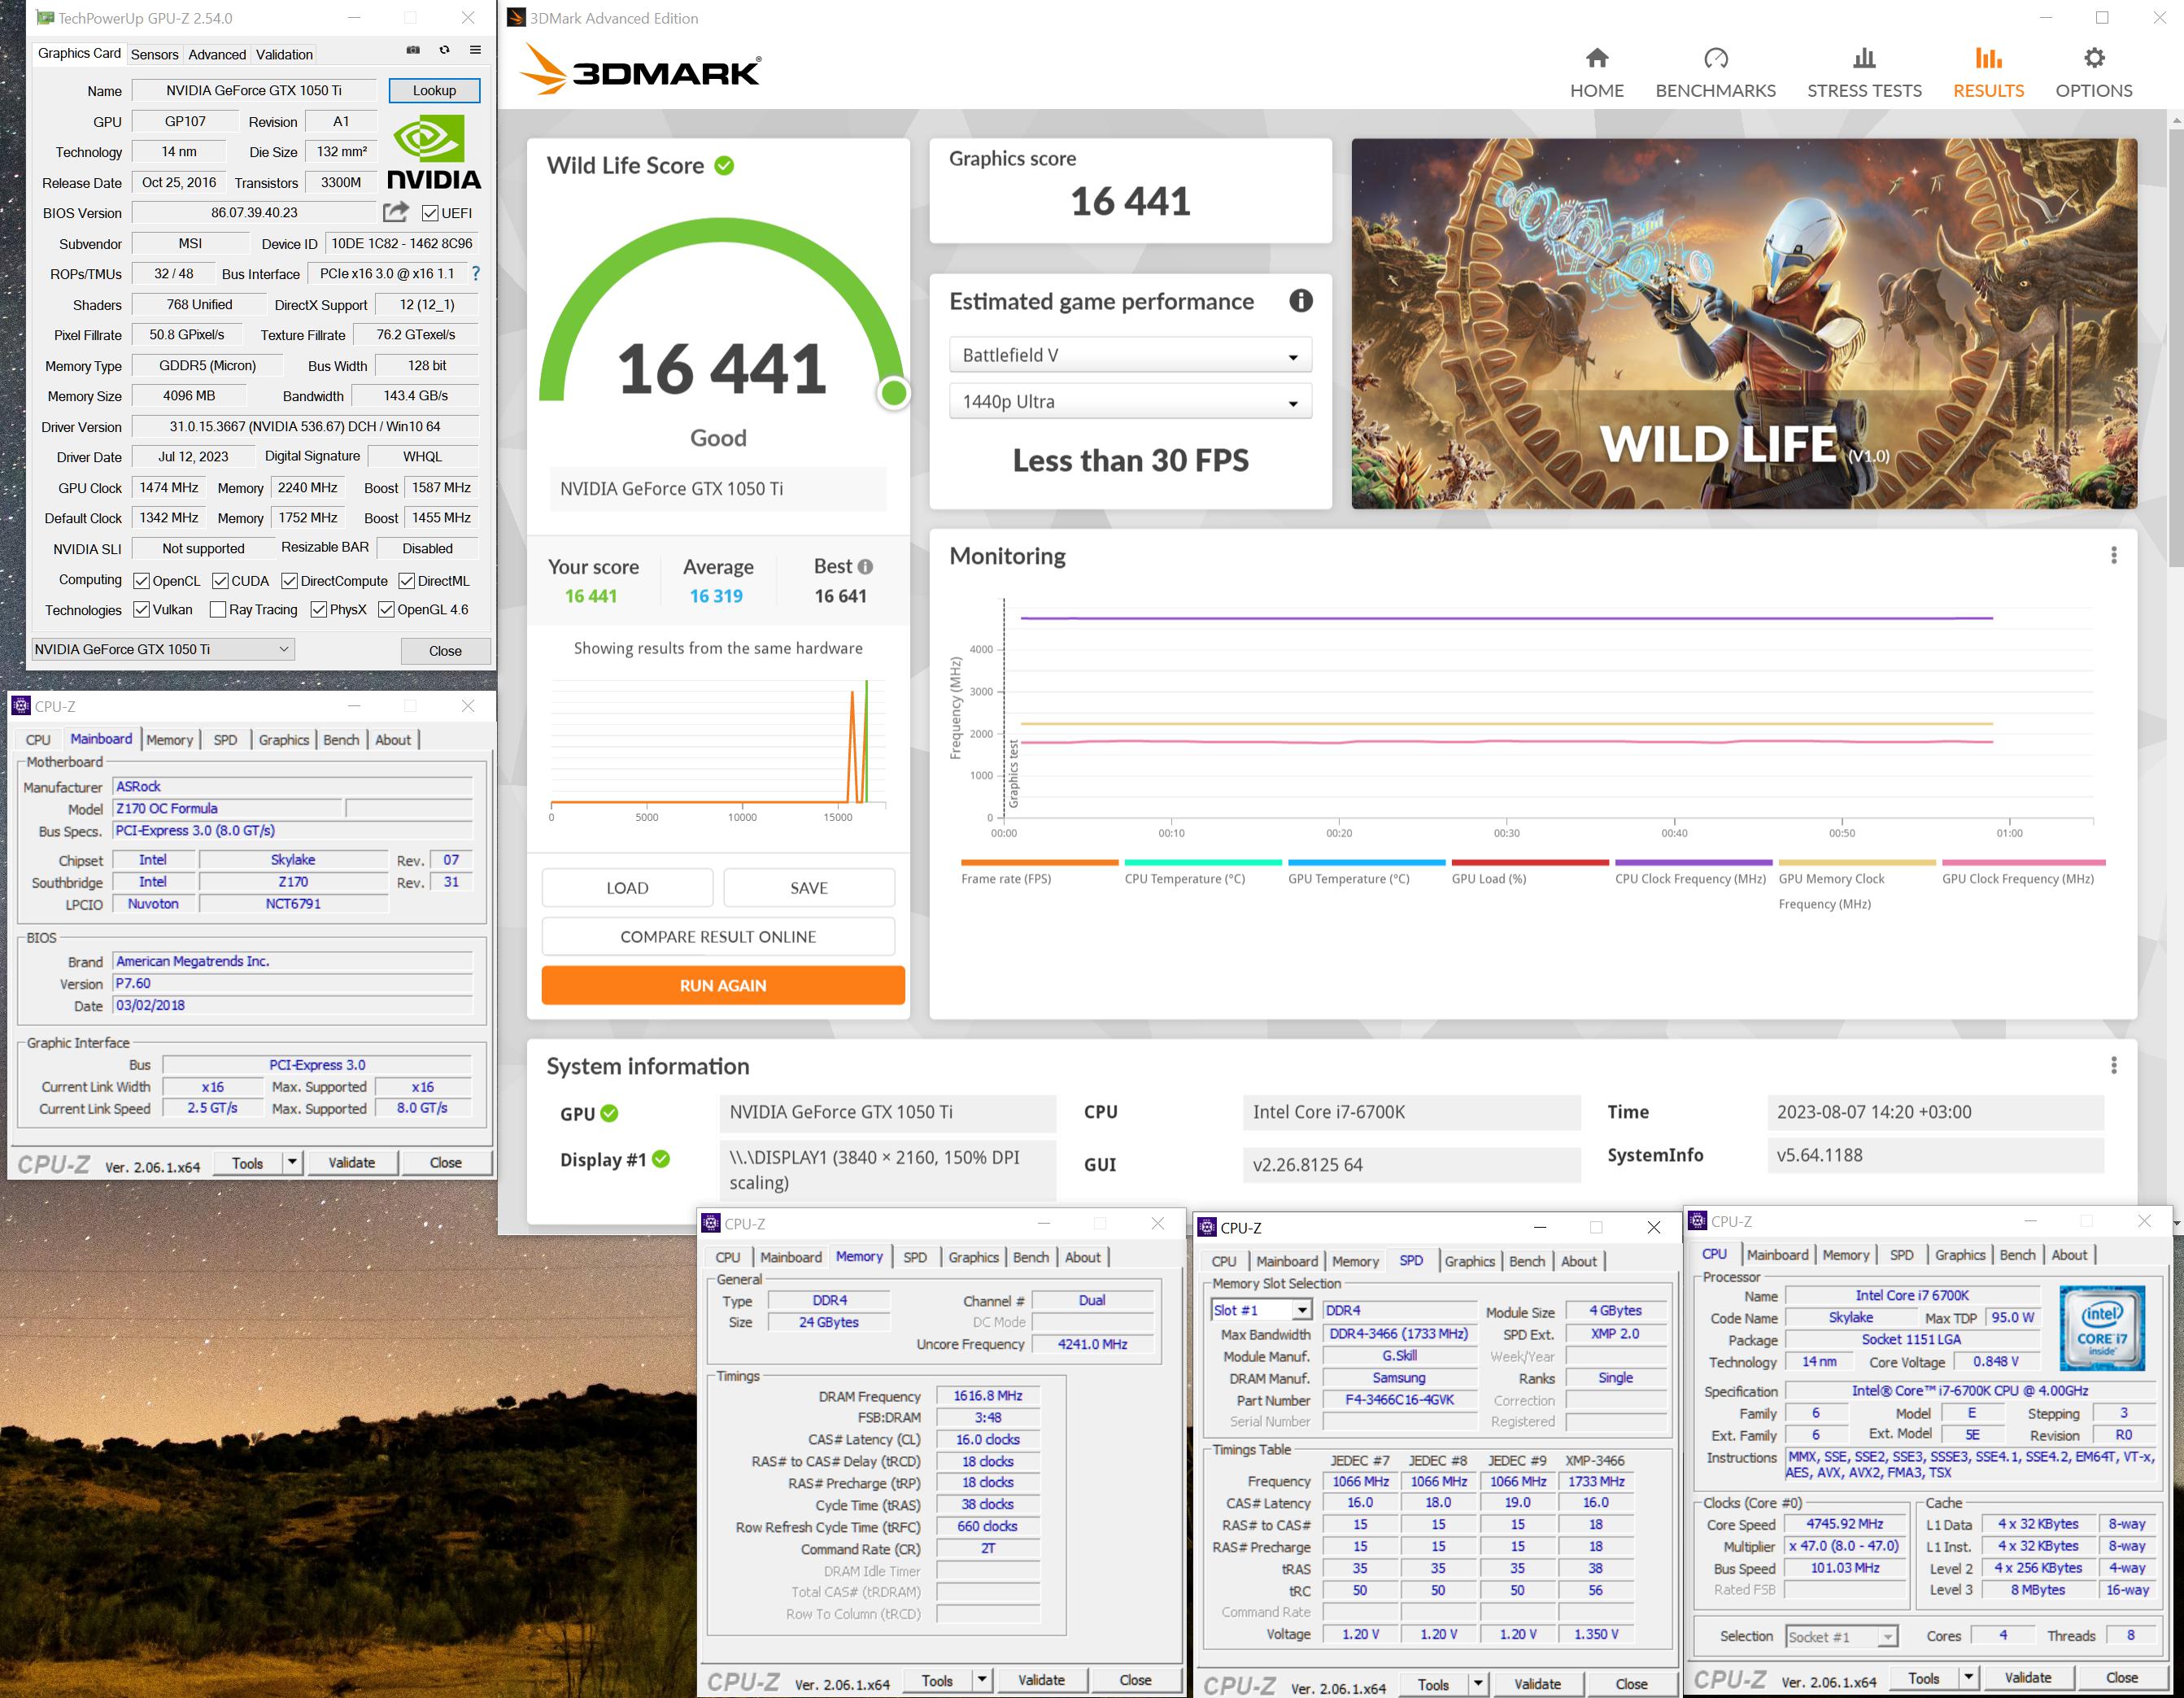Open the System information three-dot menu
Viewport: 2184px width, 1698px height.
tap(2113, 1065)
